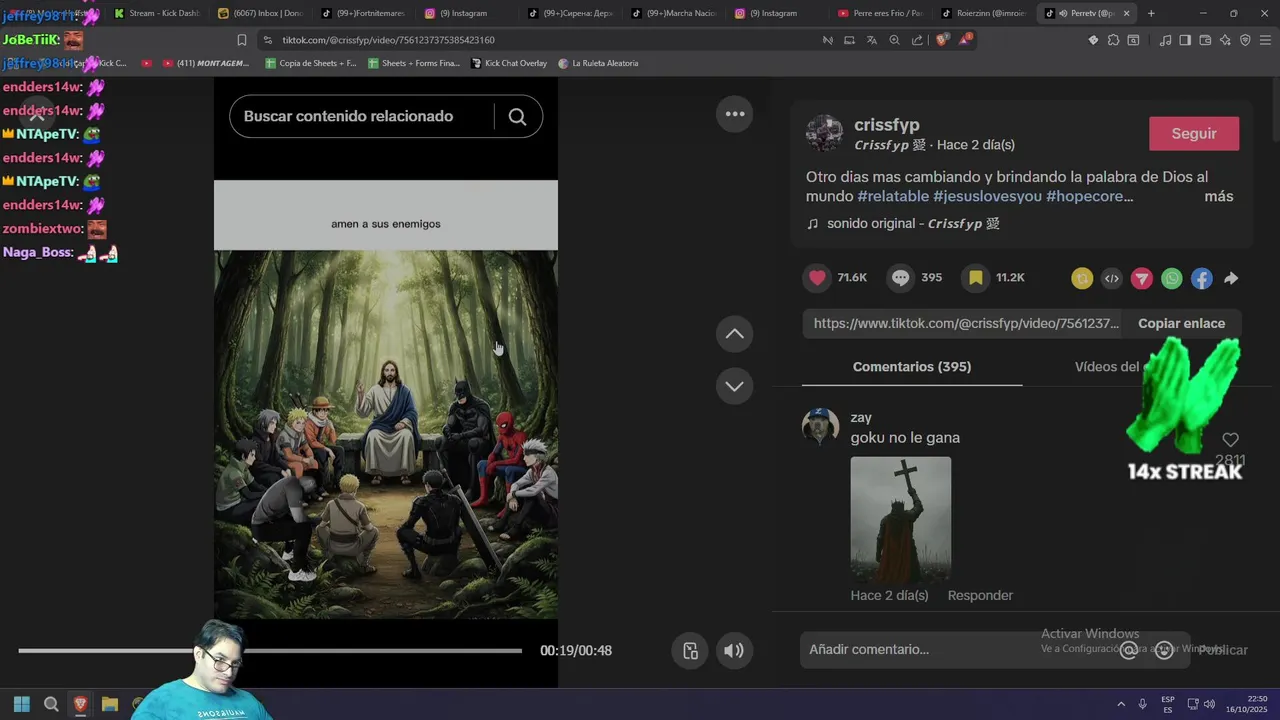The width and height of the screenshot is (1280, 720).
Task: Open the 'La Ruleta Aleatoria' bookmark
Action: tap(598, 63)
